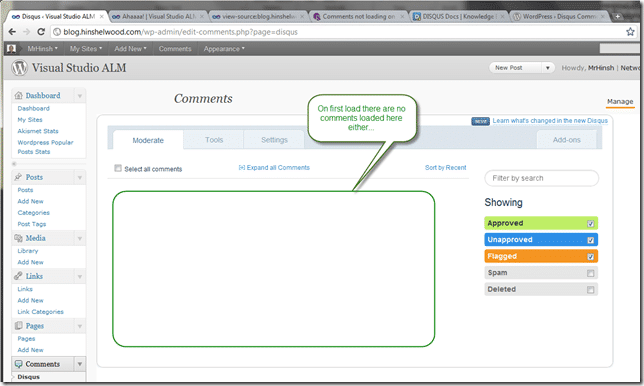Check the Select all comments checkbox
The height and width of the screenshot is (386, 644).
(118, 168)
